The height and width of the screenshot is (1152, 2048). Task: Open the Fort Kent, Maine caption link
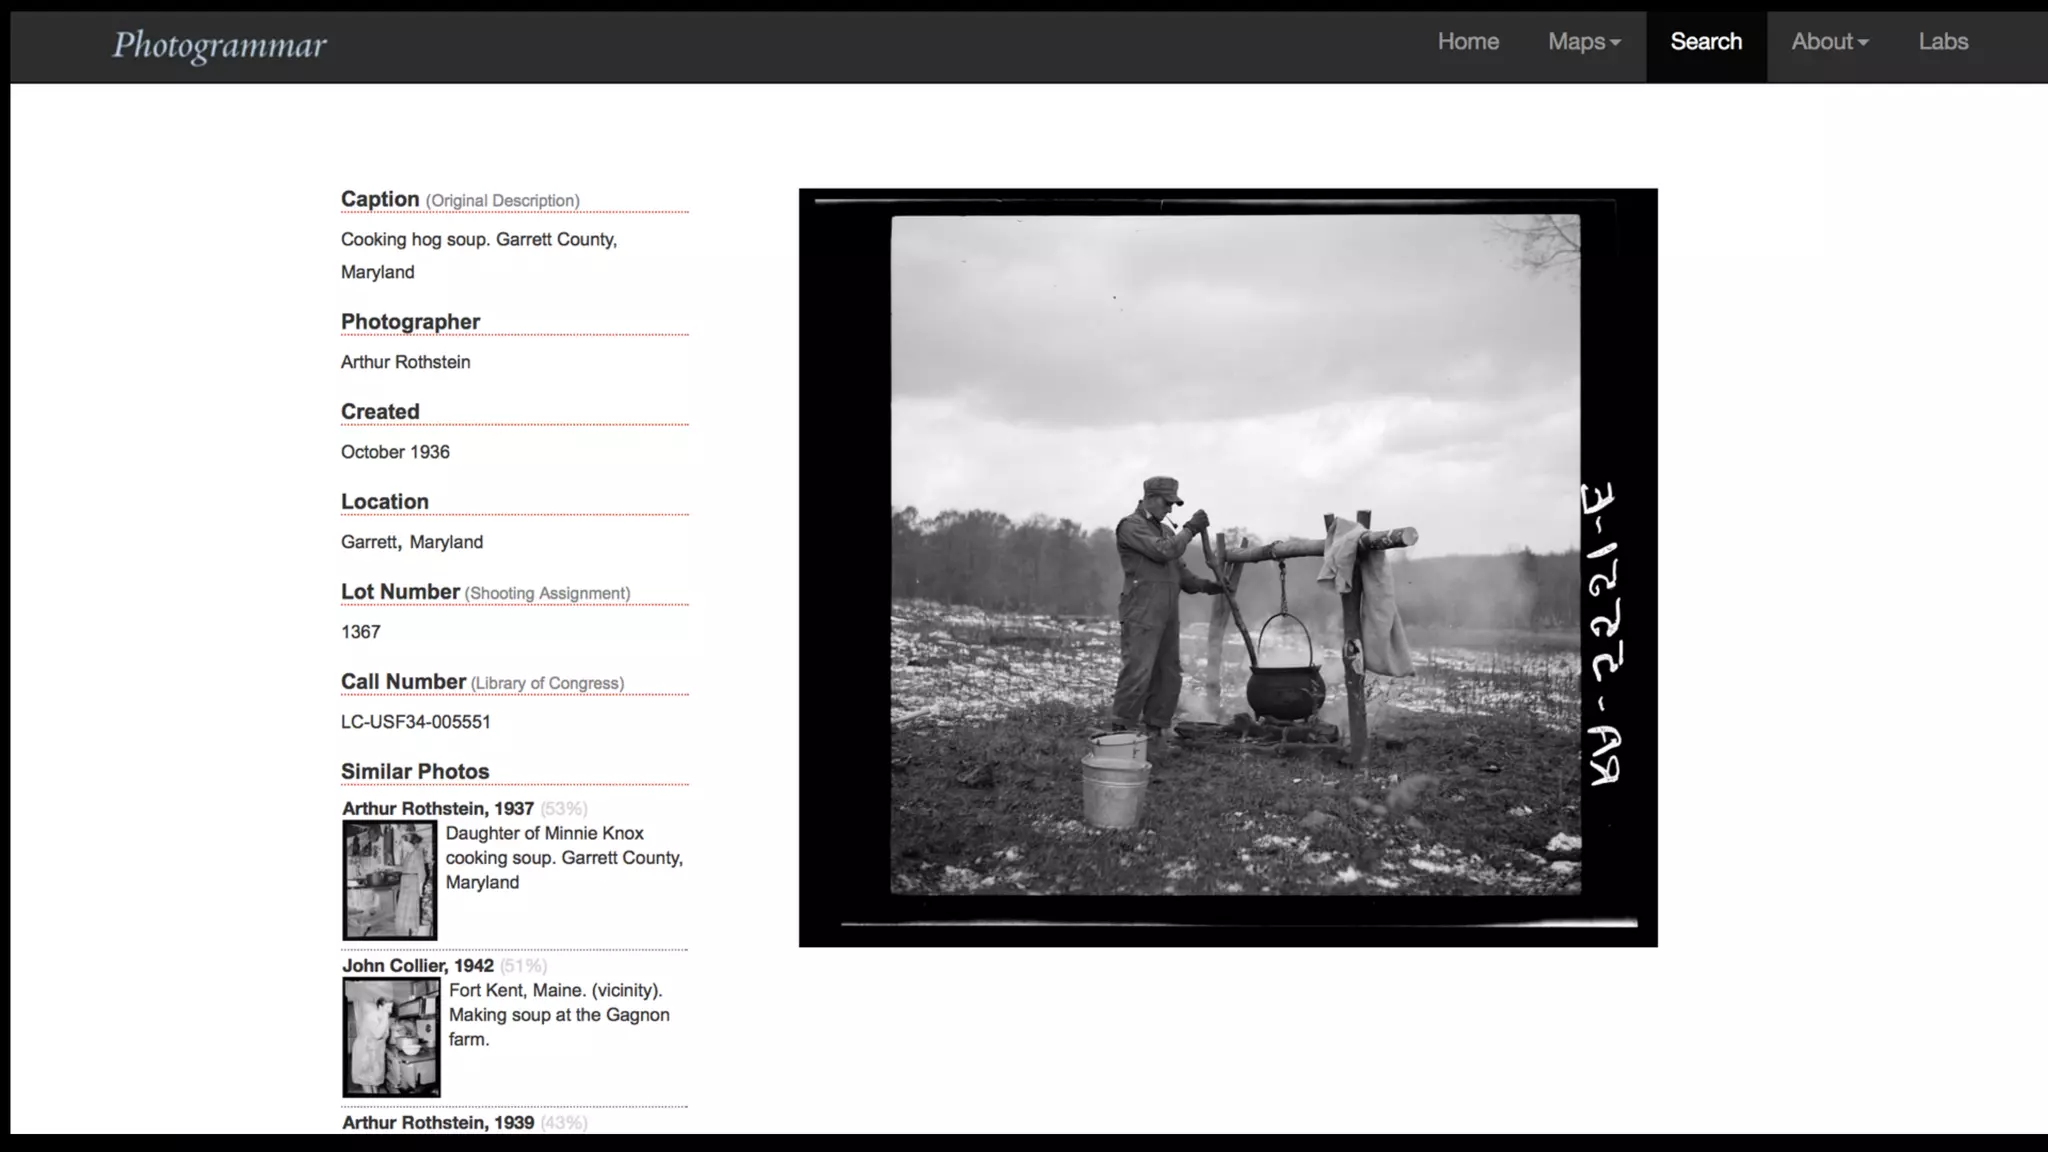tap(558, 1014)
